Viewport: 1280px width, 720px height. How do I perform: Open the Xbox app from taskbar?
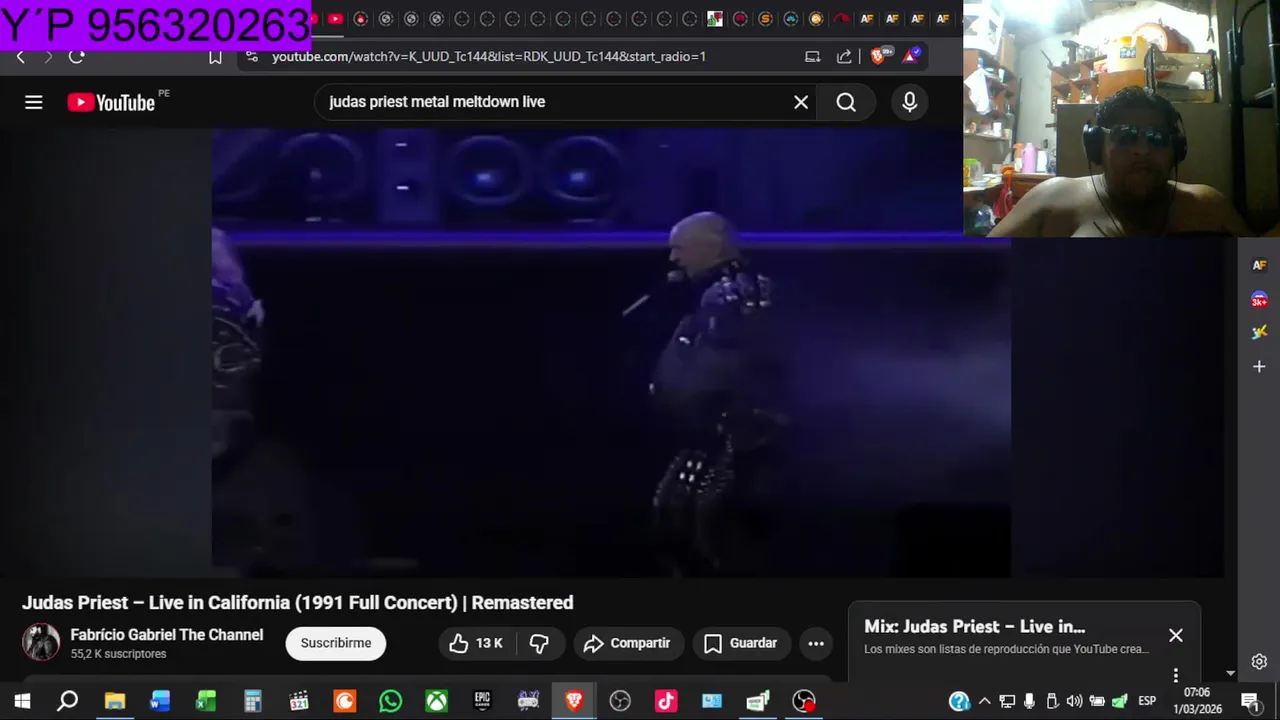point(437,701)
